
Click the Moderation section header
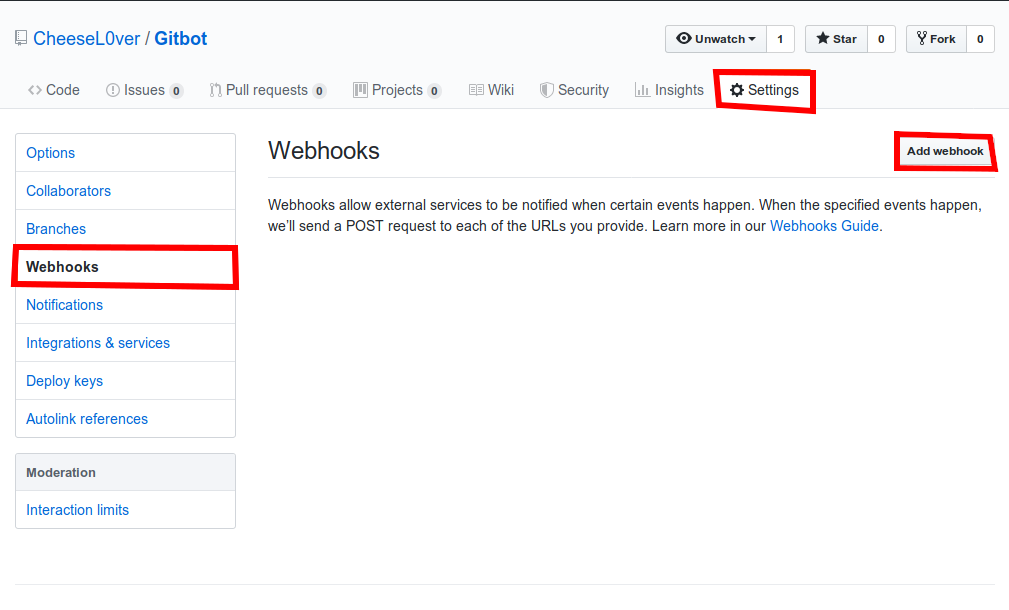tap(125, 472)
